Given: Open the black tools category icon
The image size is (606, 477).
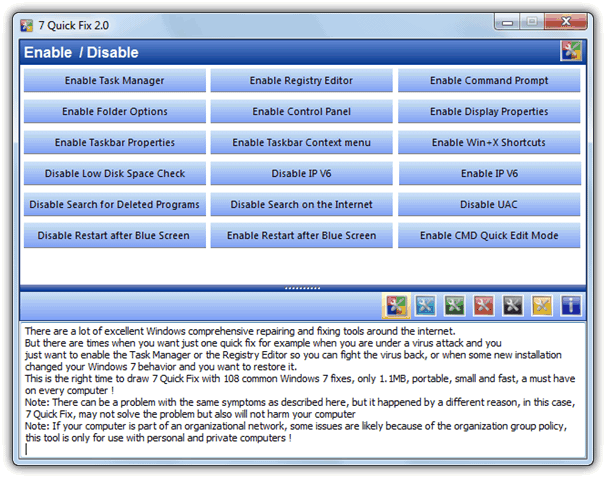Looking at the screenshot, I should 513,306.
